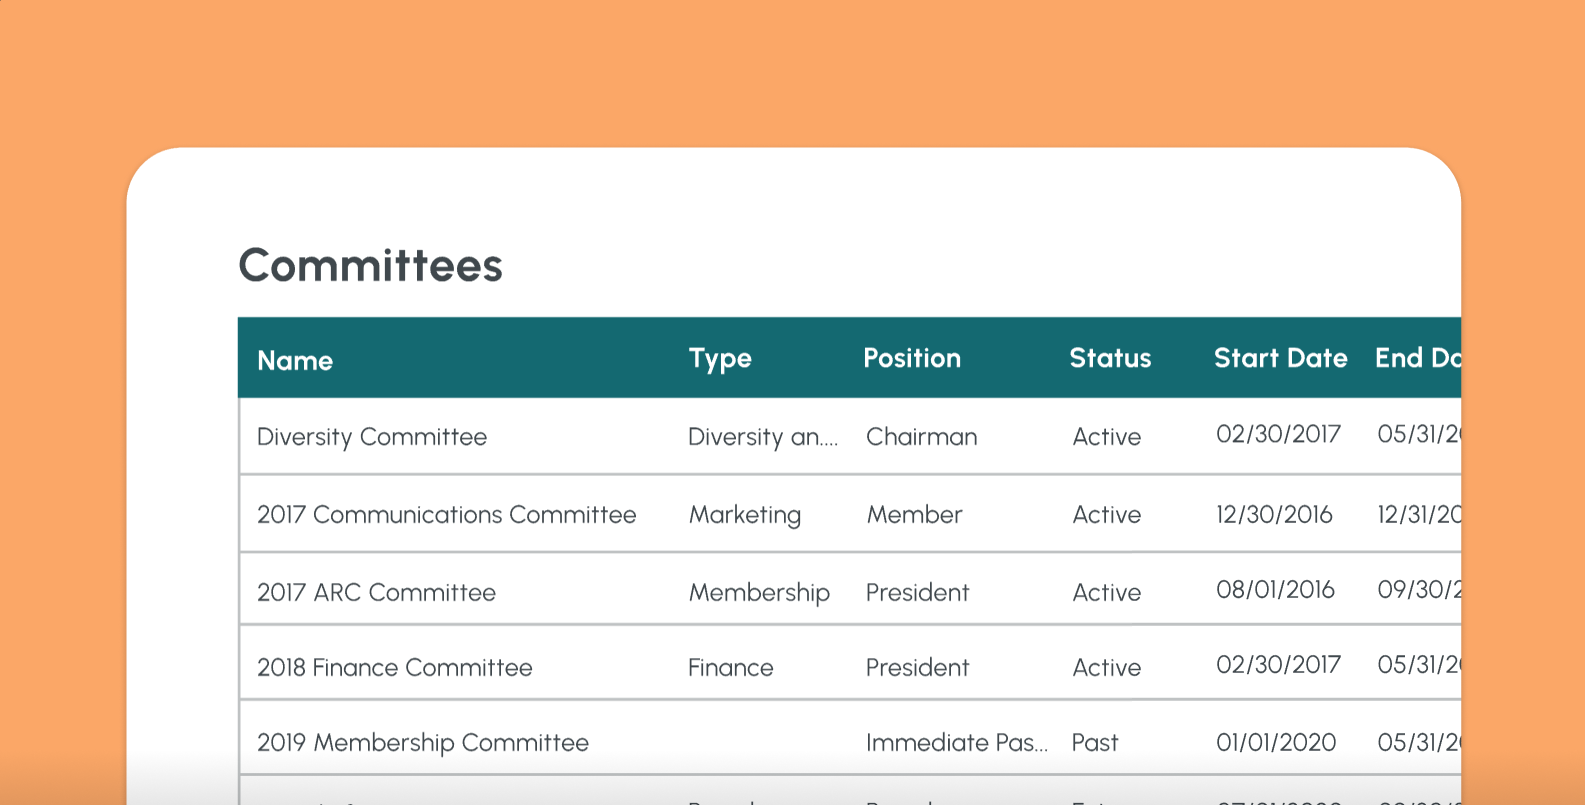Click the Chairman position cell

(921, 437)
